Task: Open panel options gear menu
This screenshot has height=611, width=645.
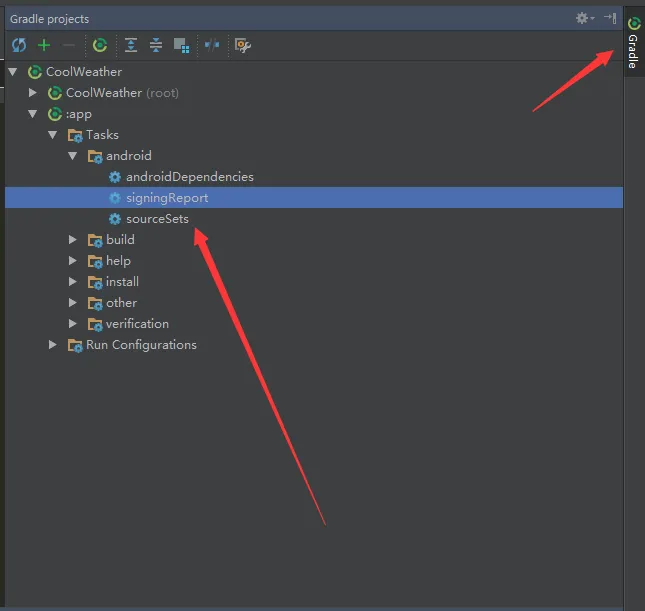Action: [x=585, y=18]
